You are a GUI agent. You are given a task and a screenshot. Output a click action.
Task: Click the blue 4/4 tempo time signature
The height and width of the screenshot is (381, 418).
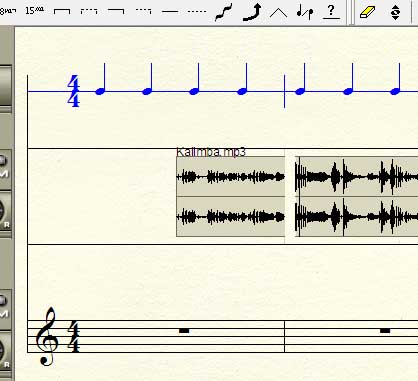pyautogui.click(x=74, y=91)
